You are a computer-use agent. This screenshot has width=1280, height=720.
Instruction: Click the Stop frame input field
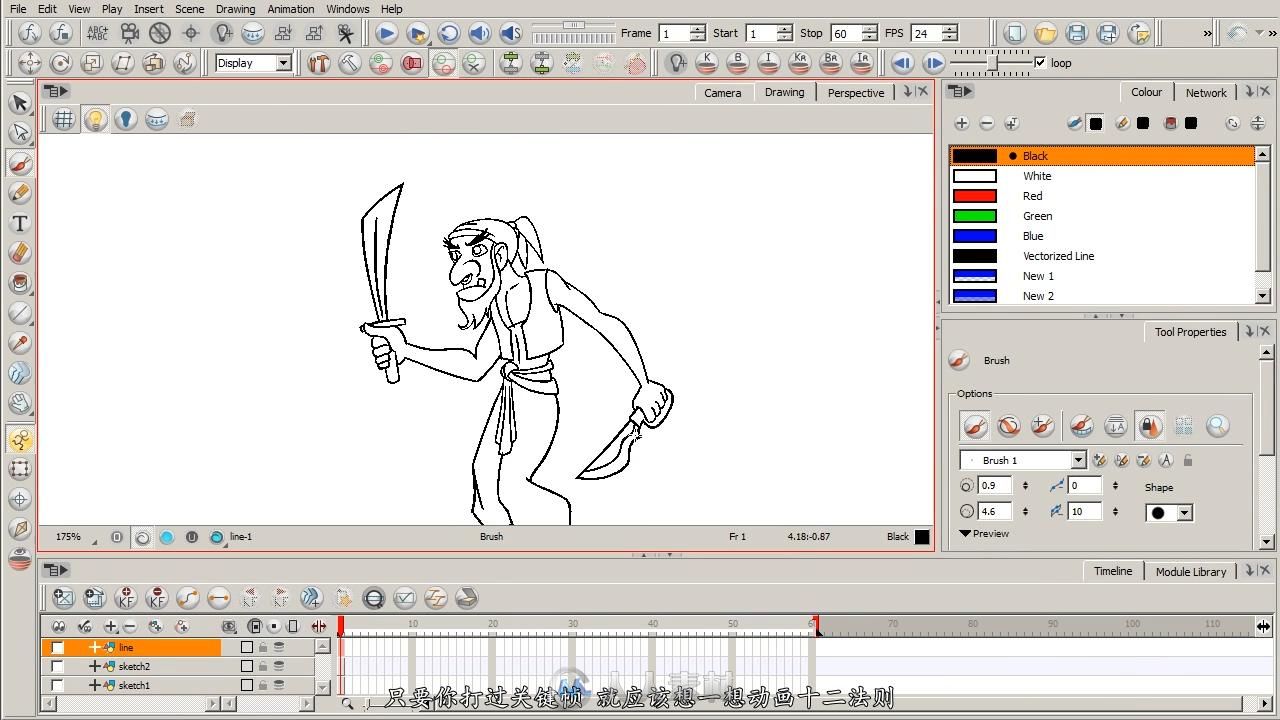[846, 33]
